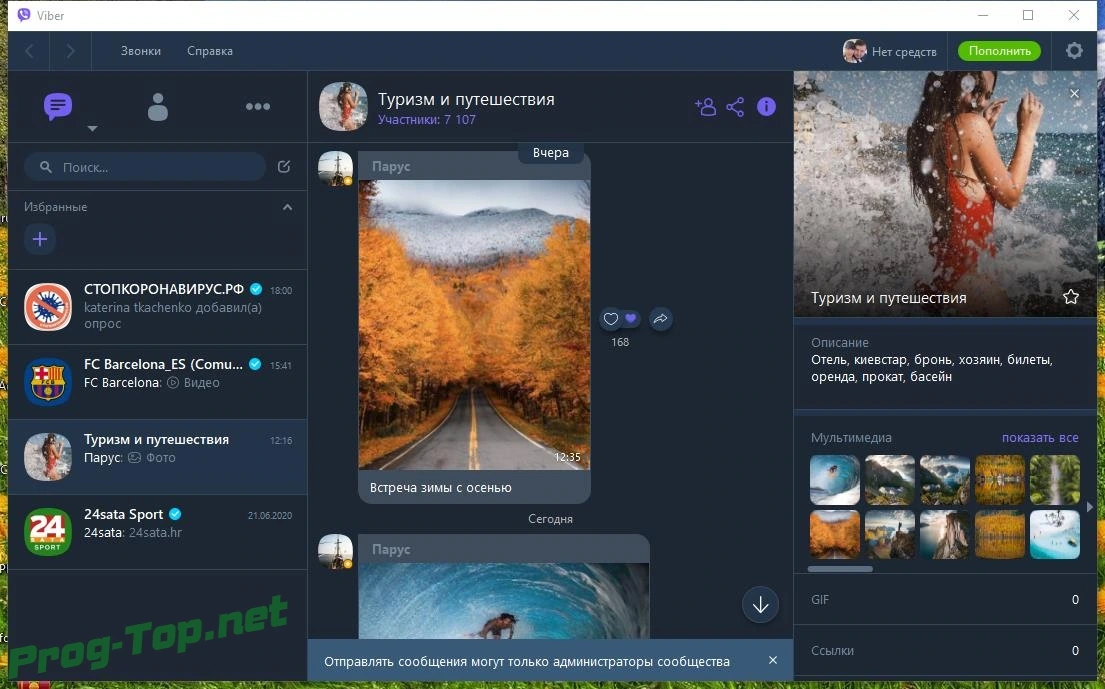Screen dimensions: 1105x689
Task: Click Нет средств balance label
Action: [904, 51]
